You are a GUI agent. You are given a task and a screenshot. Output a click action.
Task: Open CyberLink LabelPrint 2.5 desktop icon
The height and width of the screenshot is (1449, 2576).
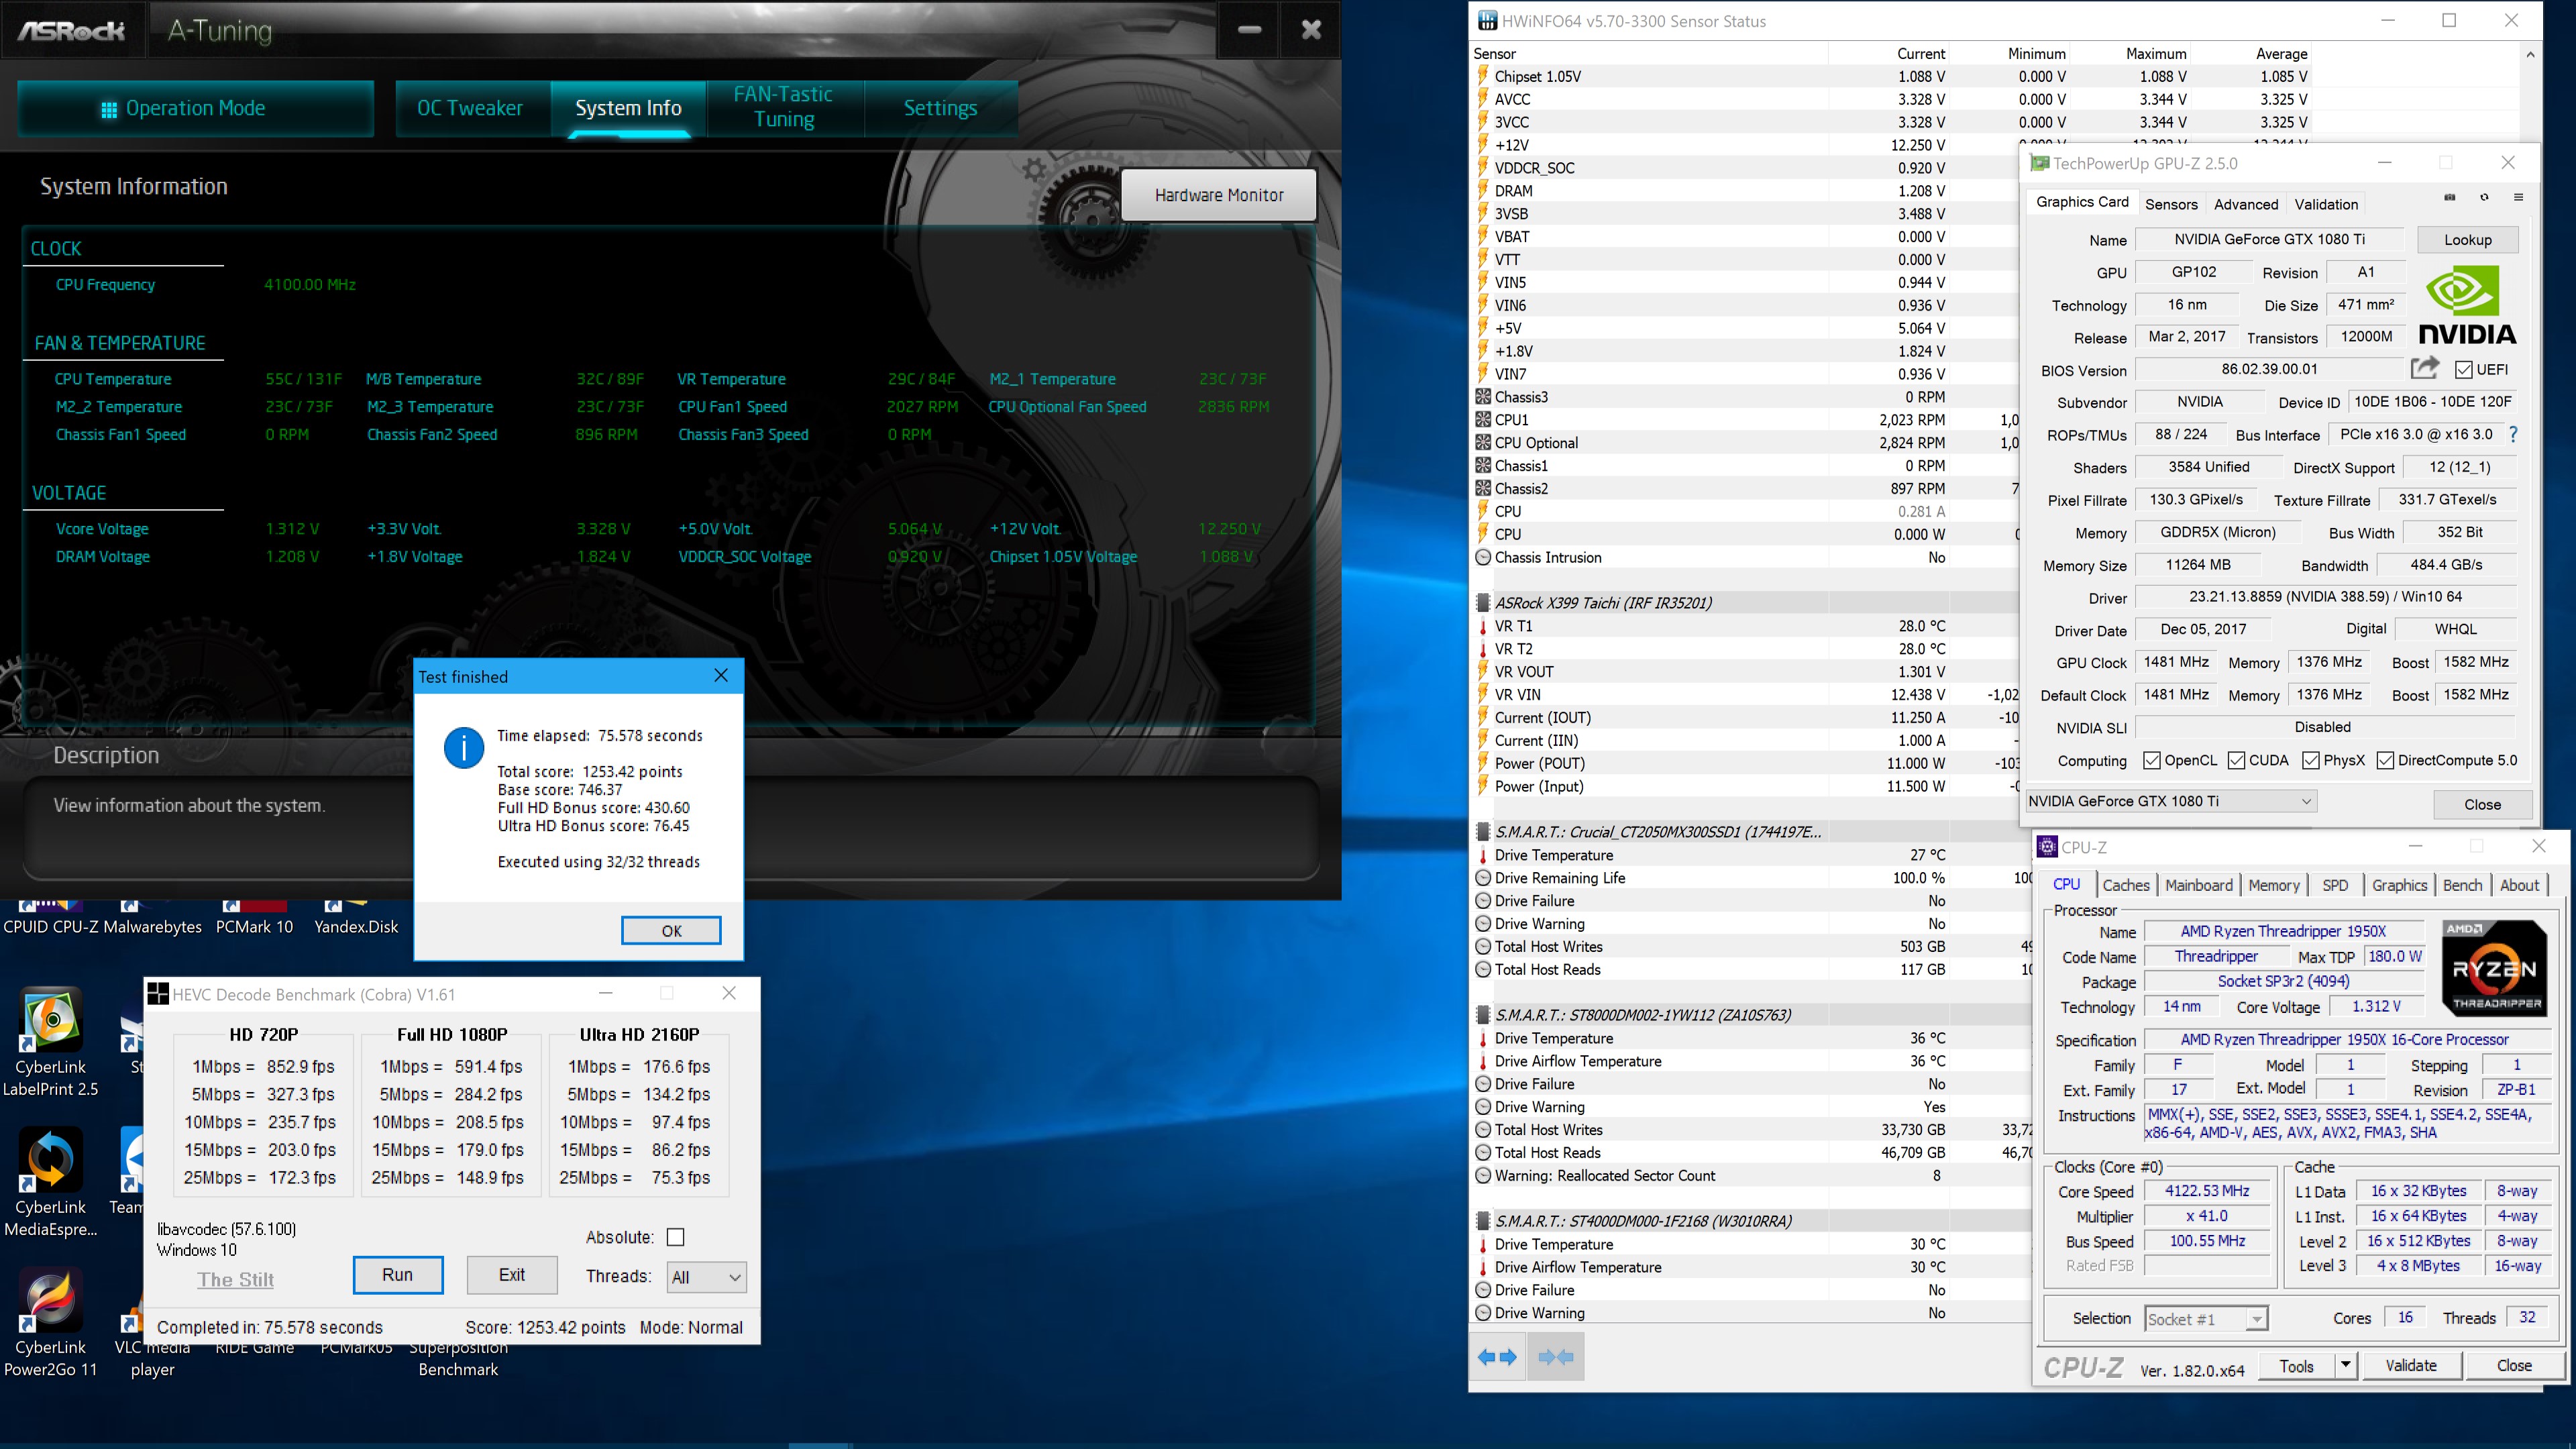pyautogui.click(x=51, y=1042)
